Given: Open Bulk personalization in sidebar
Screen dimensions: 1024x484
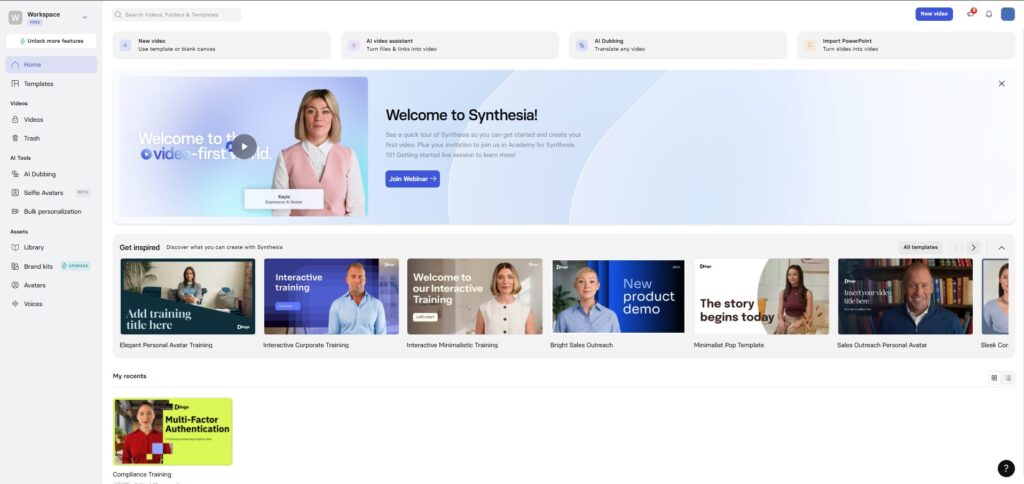Looking at the screenshot, I should 51,212.
